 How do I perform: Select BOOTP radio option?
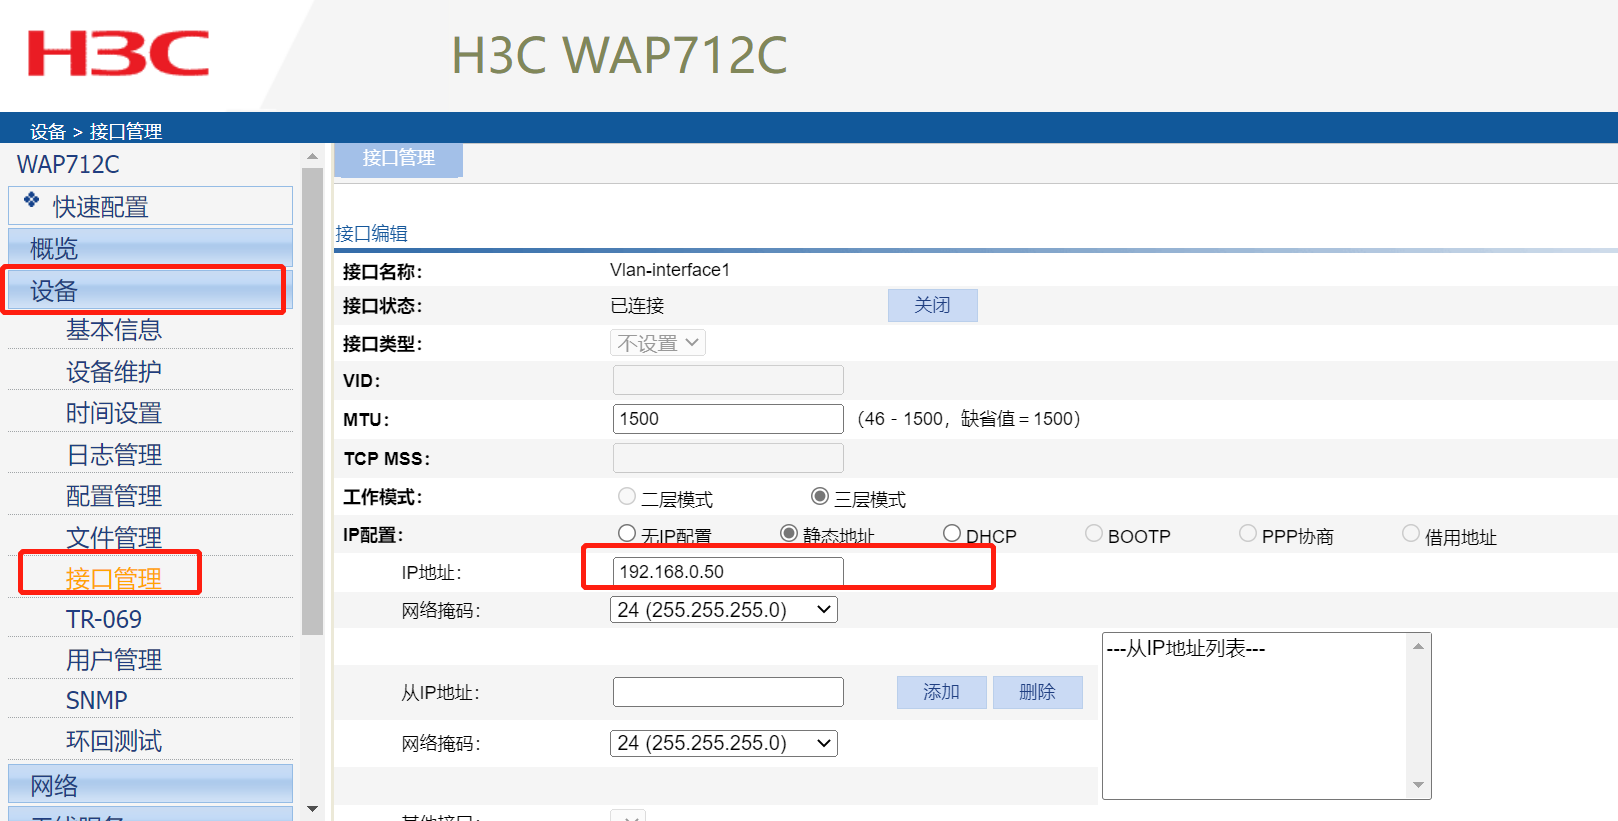1094,533
